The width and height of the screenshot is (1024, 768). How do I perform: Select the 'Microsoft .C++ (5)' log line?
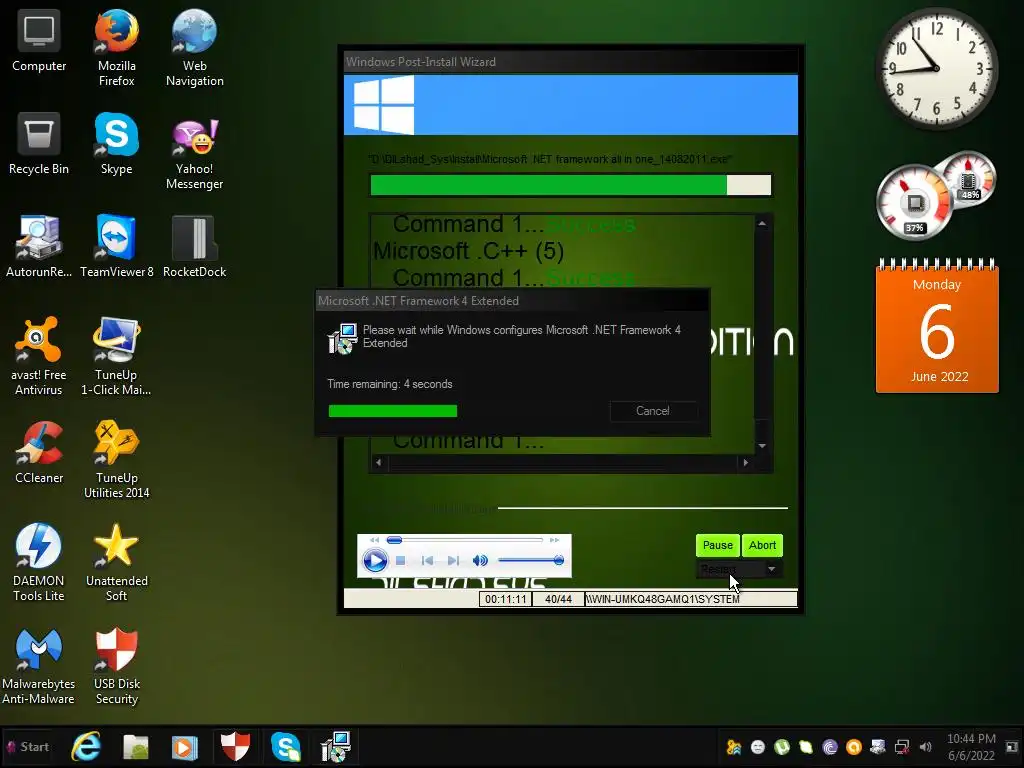pyautogui.click(x=468, y=251)
